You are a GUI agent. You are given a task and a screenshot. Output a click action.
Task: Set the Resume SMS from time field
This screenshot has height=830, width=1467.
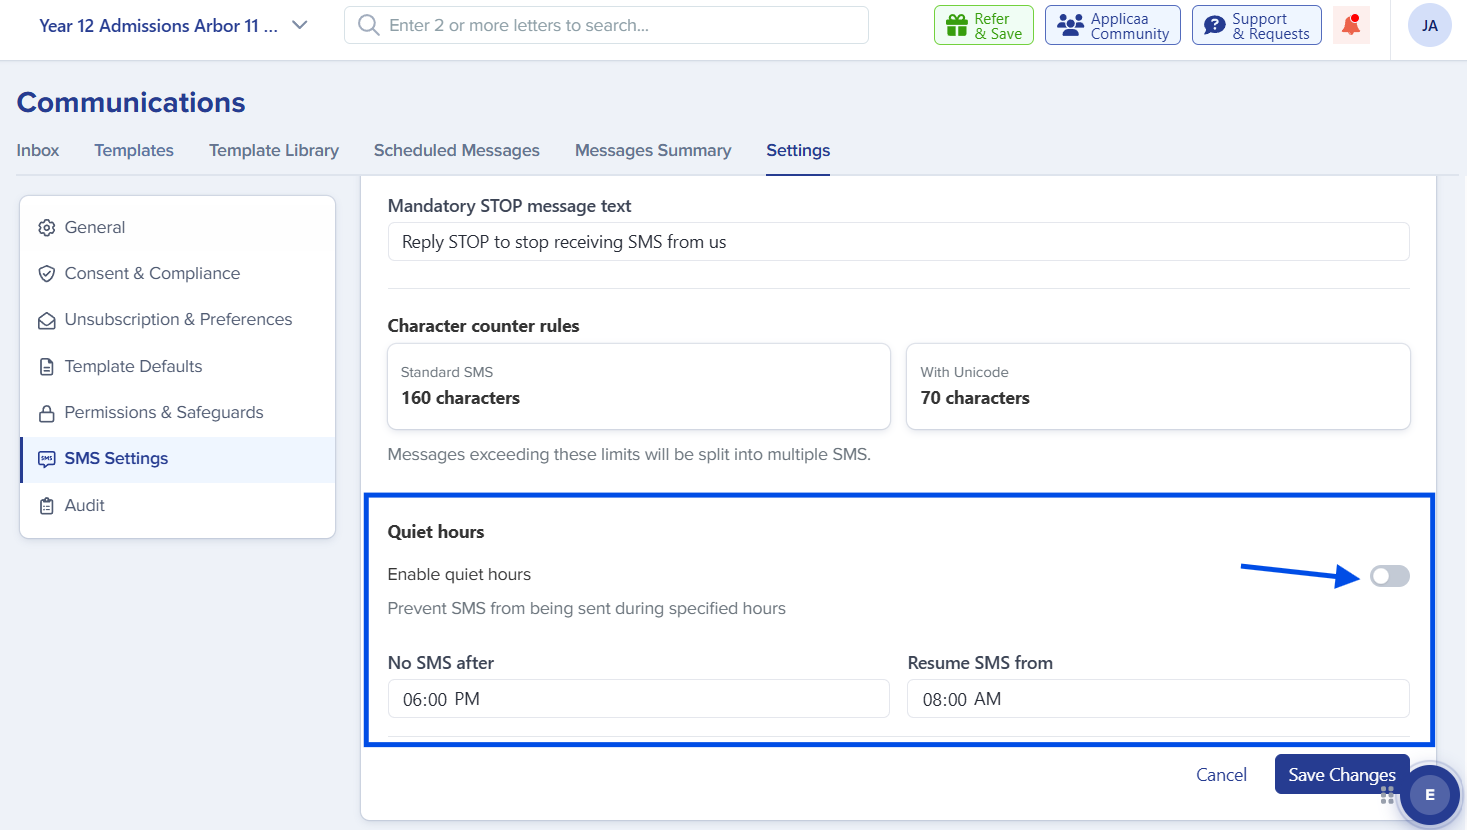[x=1159, y=699]
